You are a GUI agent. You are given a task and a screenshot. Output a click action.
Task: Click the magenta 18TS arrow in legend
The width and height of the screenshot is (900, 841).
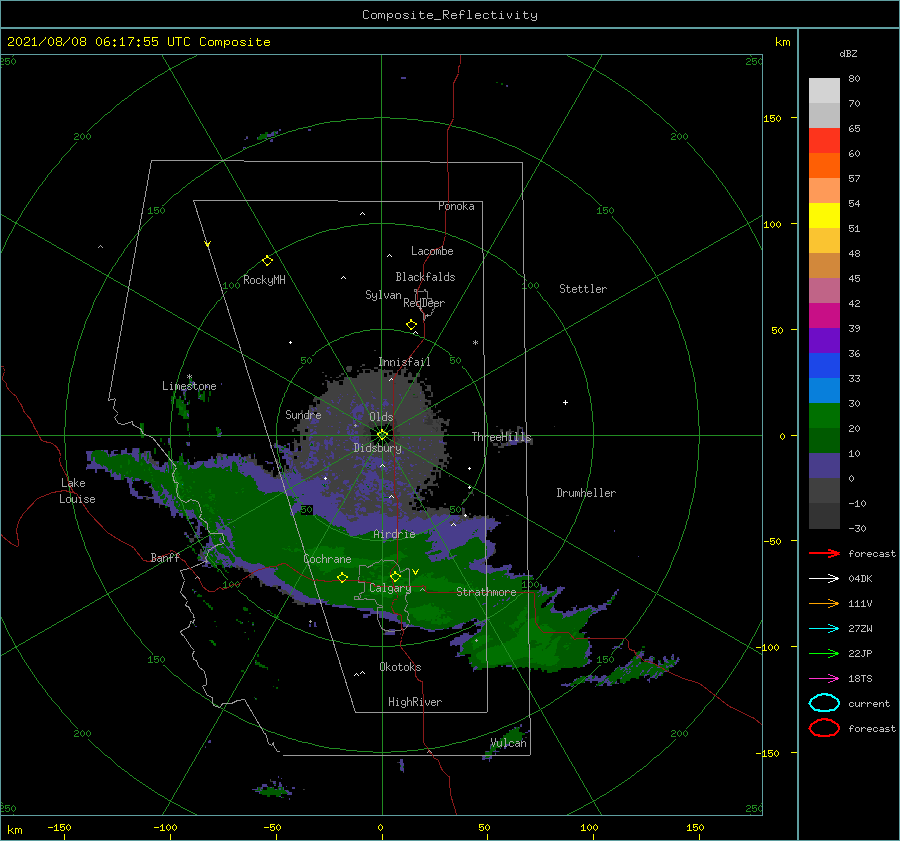[824, 679]
